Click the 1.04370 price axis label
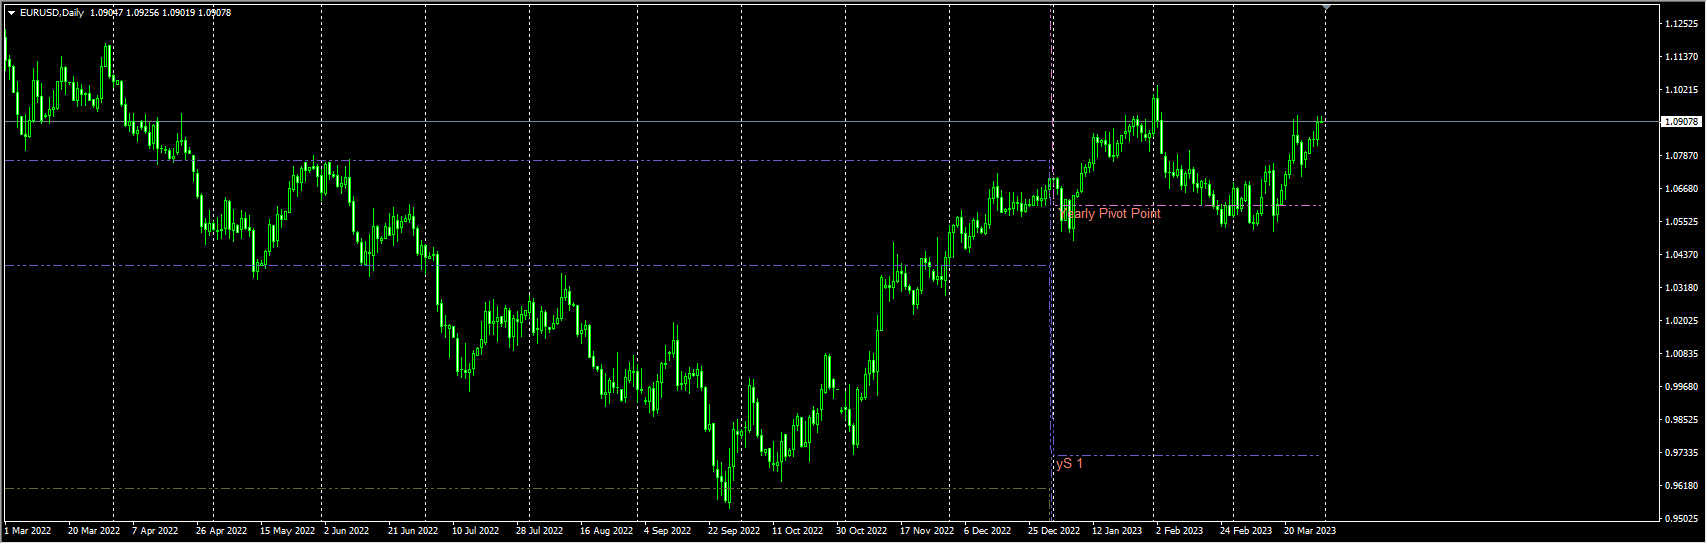The height and width of the screenshot is (544, 1707). pos(1683,255)
